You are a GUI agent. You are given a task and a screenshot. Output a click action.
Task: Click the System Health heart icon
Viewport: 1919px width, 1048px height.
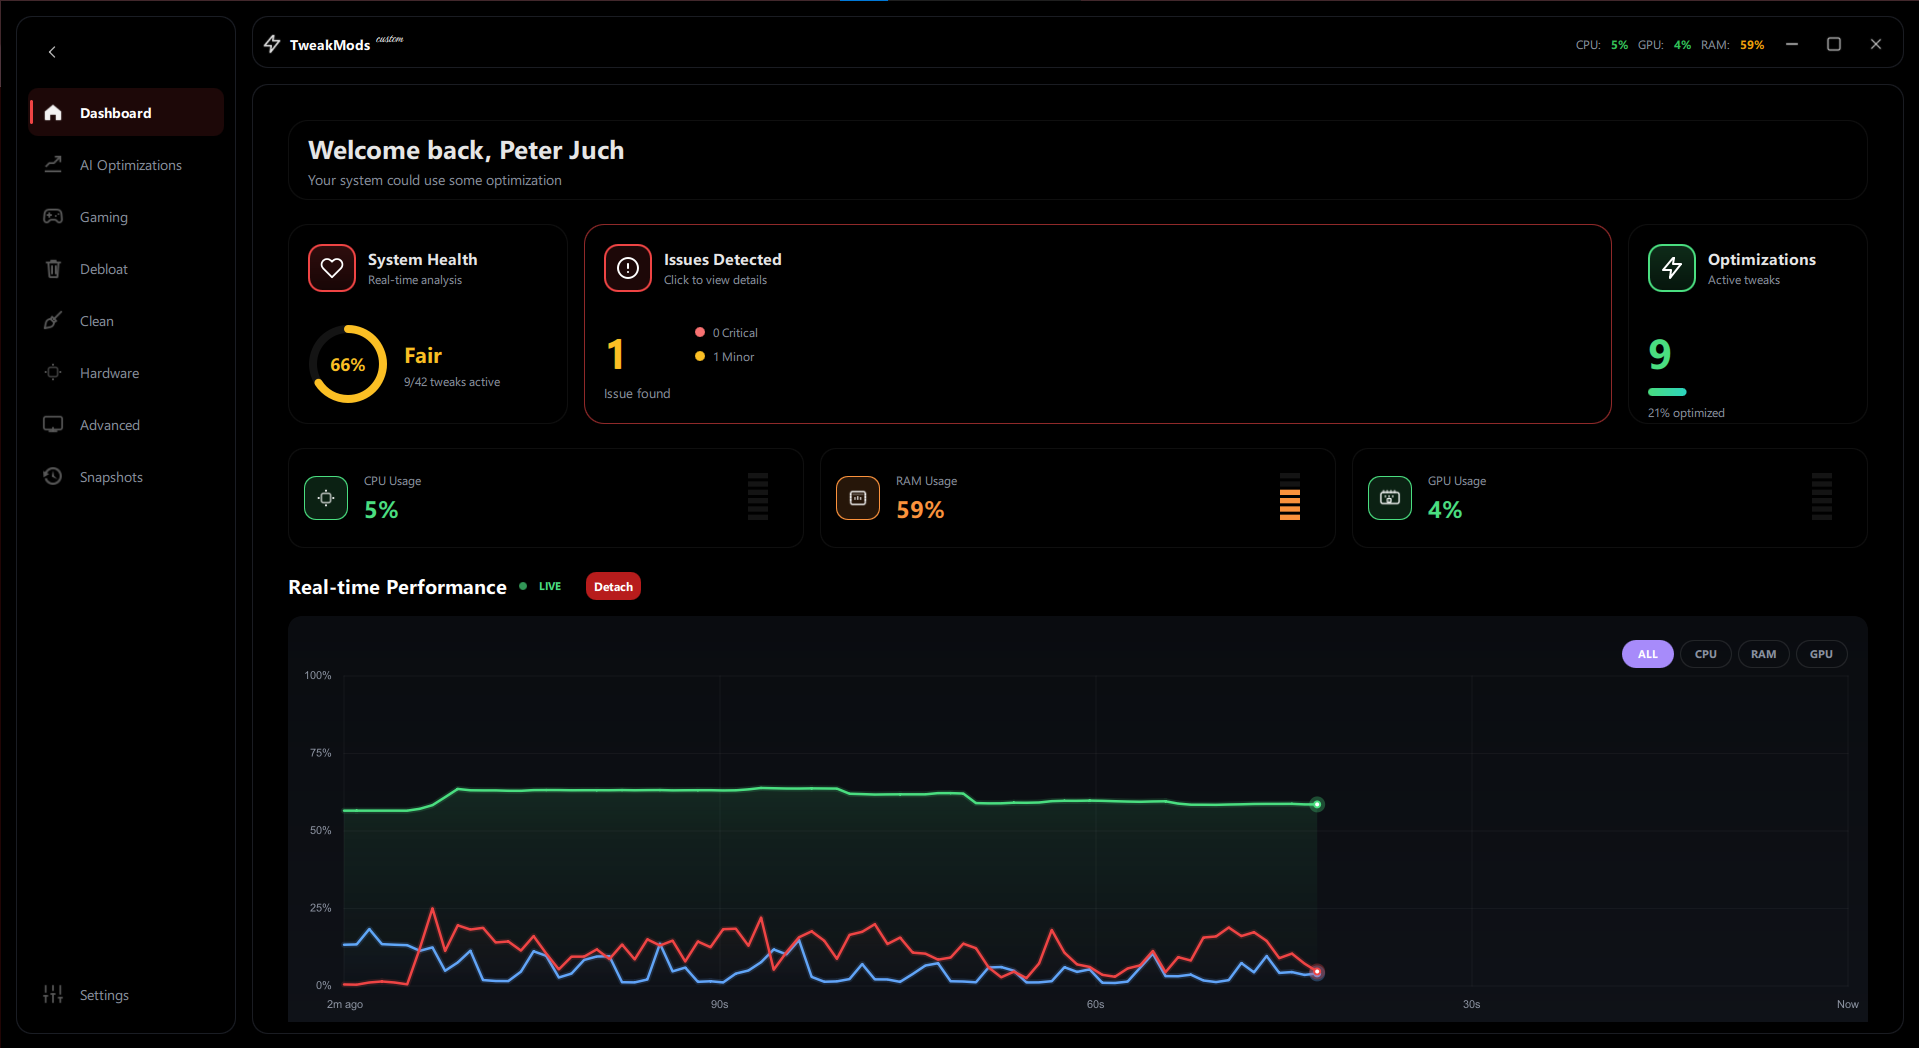(x=331, y=267)
